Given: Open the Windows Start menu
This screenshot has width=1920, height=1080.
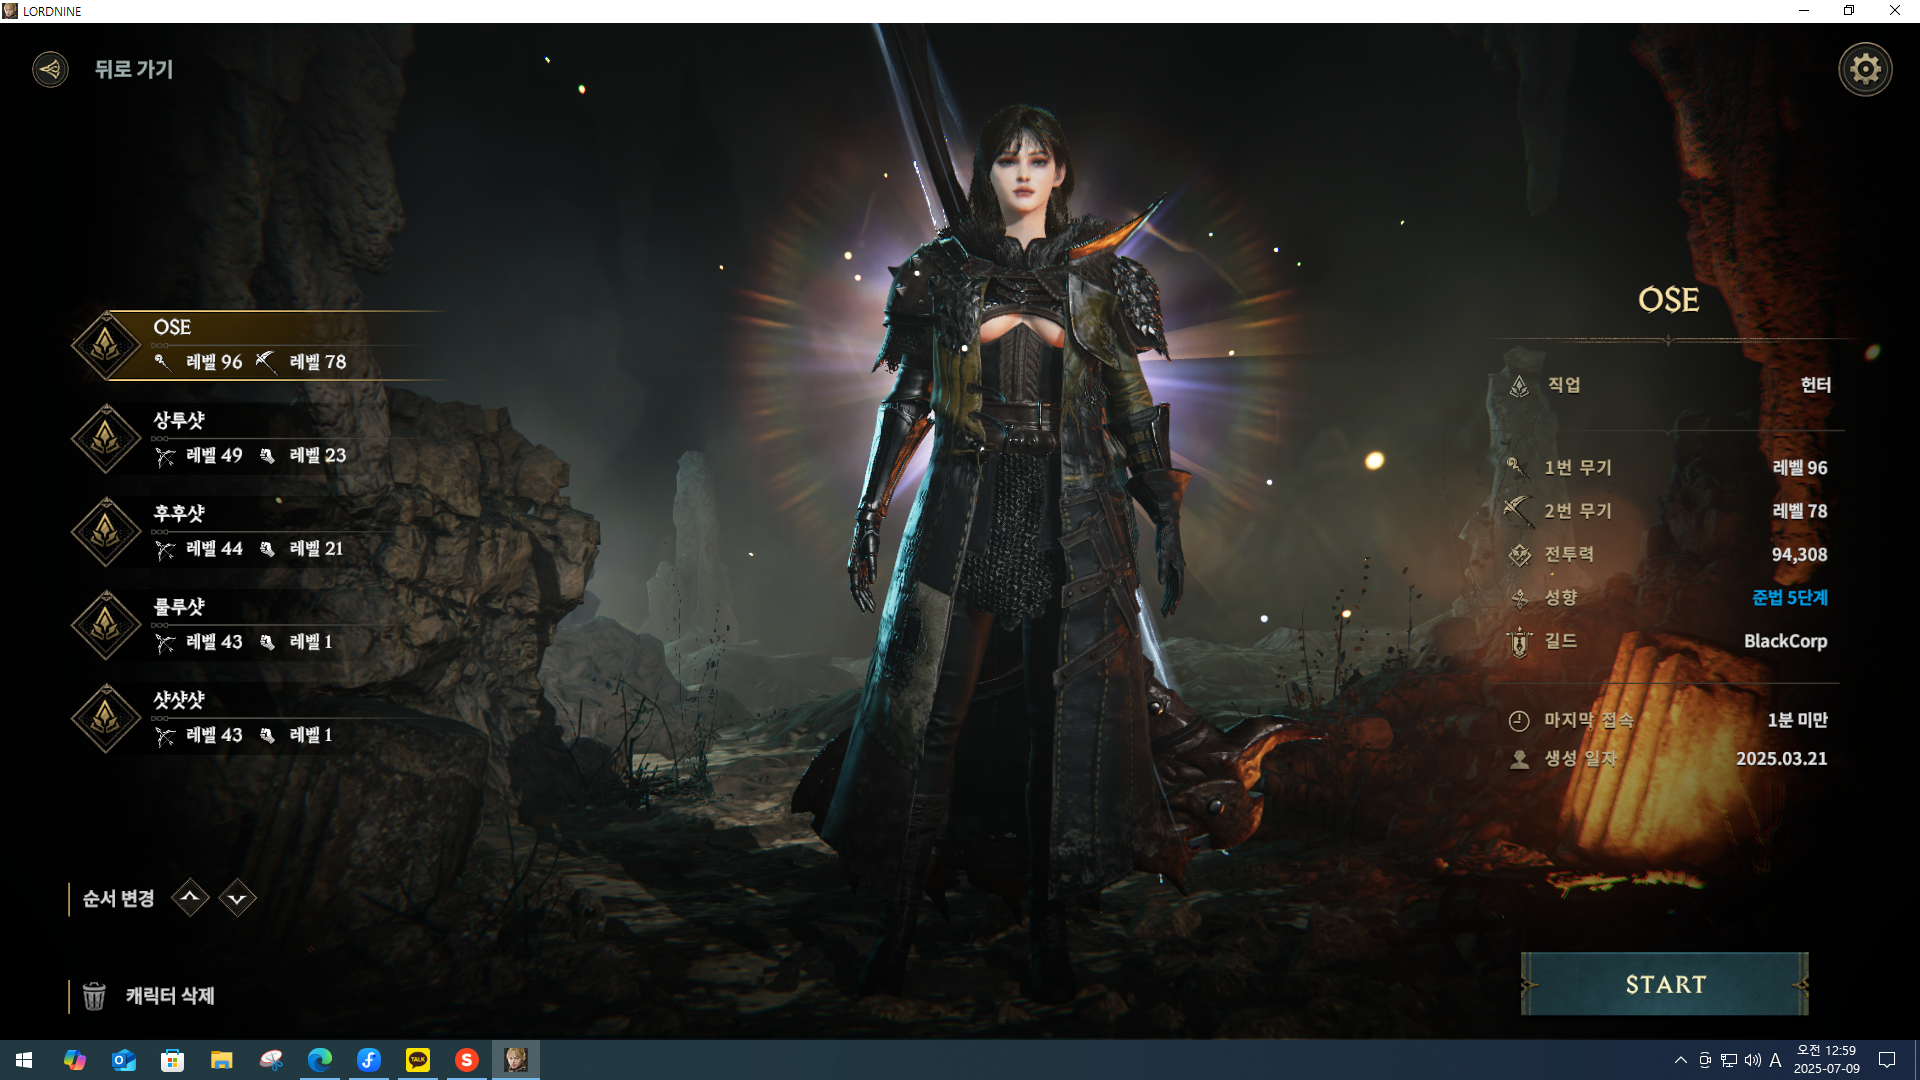Looking at the screenshot, I should click(x=24, y=1060).
